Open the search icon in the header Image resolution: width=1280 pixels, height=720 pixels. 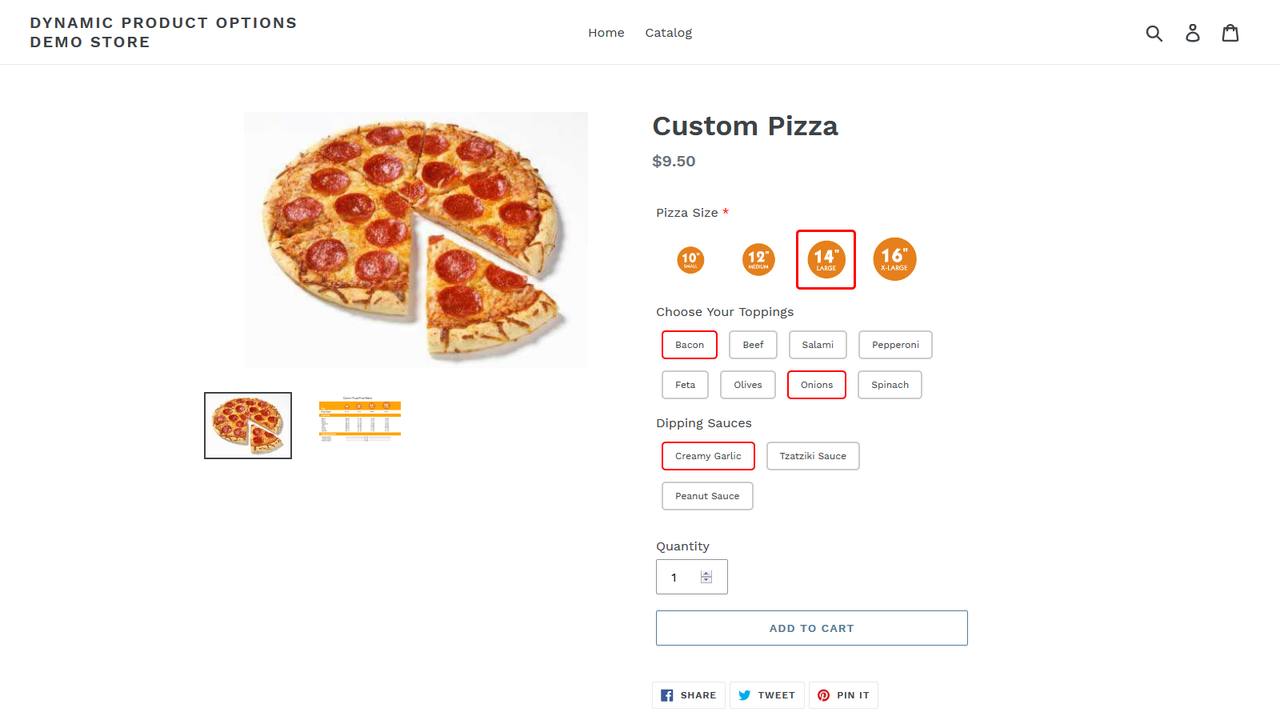click(x=1154, y=32)
